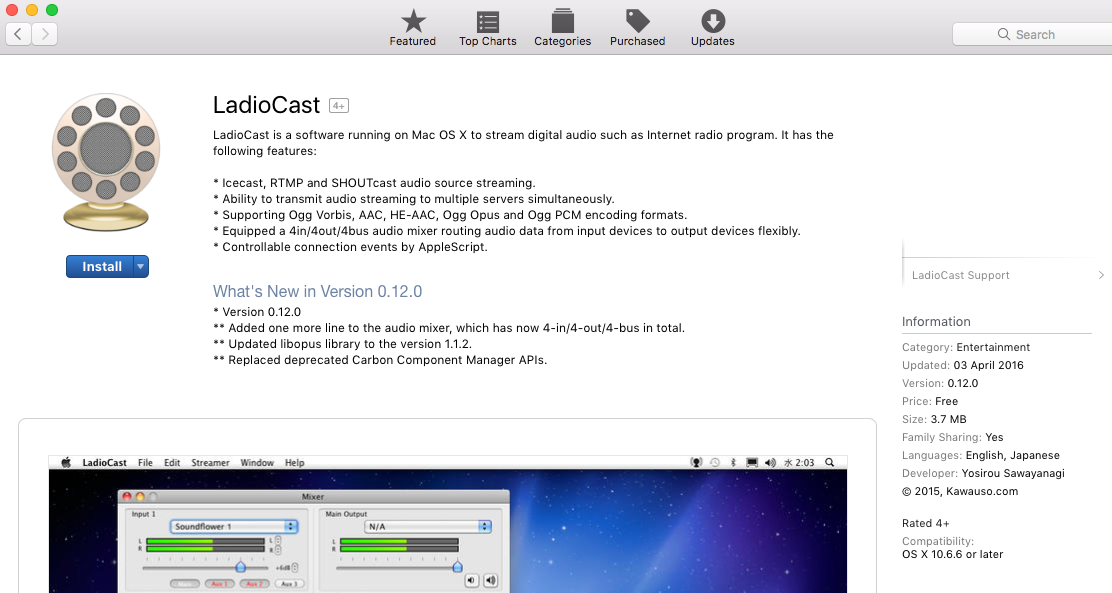Click the Developer: Yosirou Sawayanagi line

pos(983,473)
